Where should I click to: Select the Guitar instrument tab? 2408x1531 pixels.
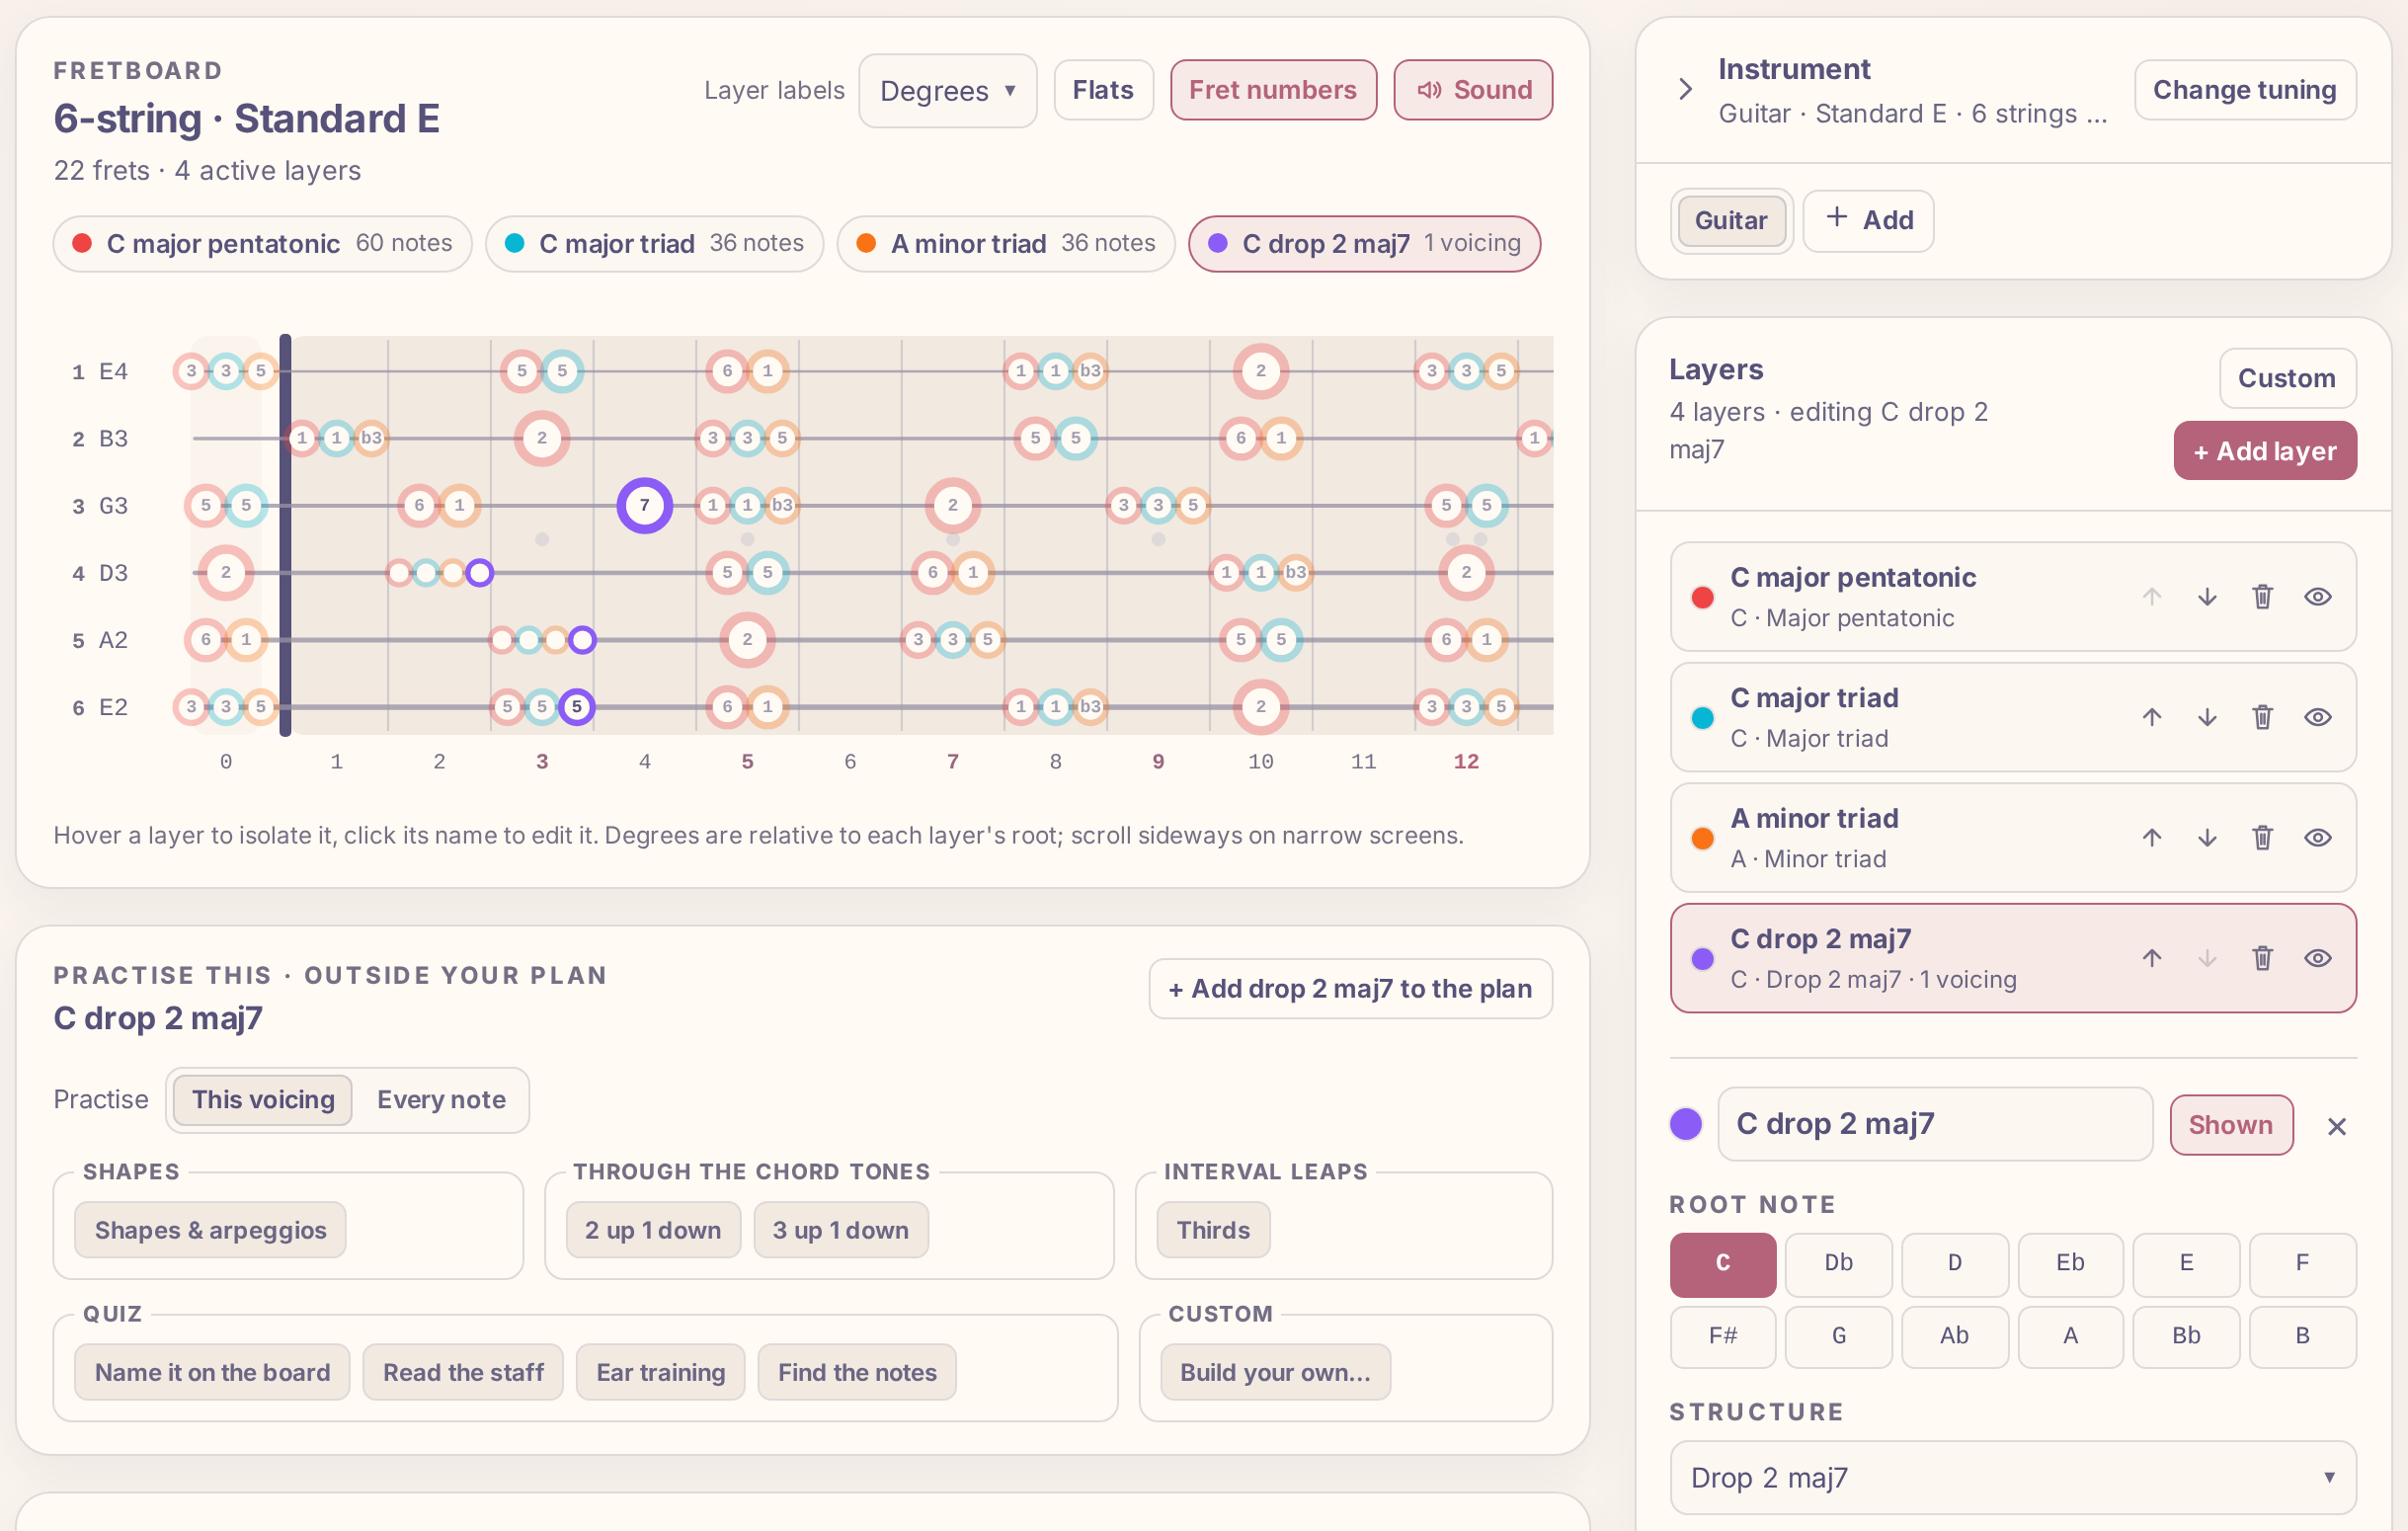[x=1730, y=221]
